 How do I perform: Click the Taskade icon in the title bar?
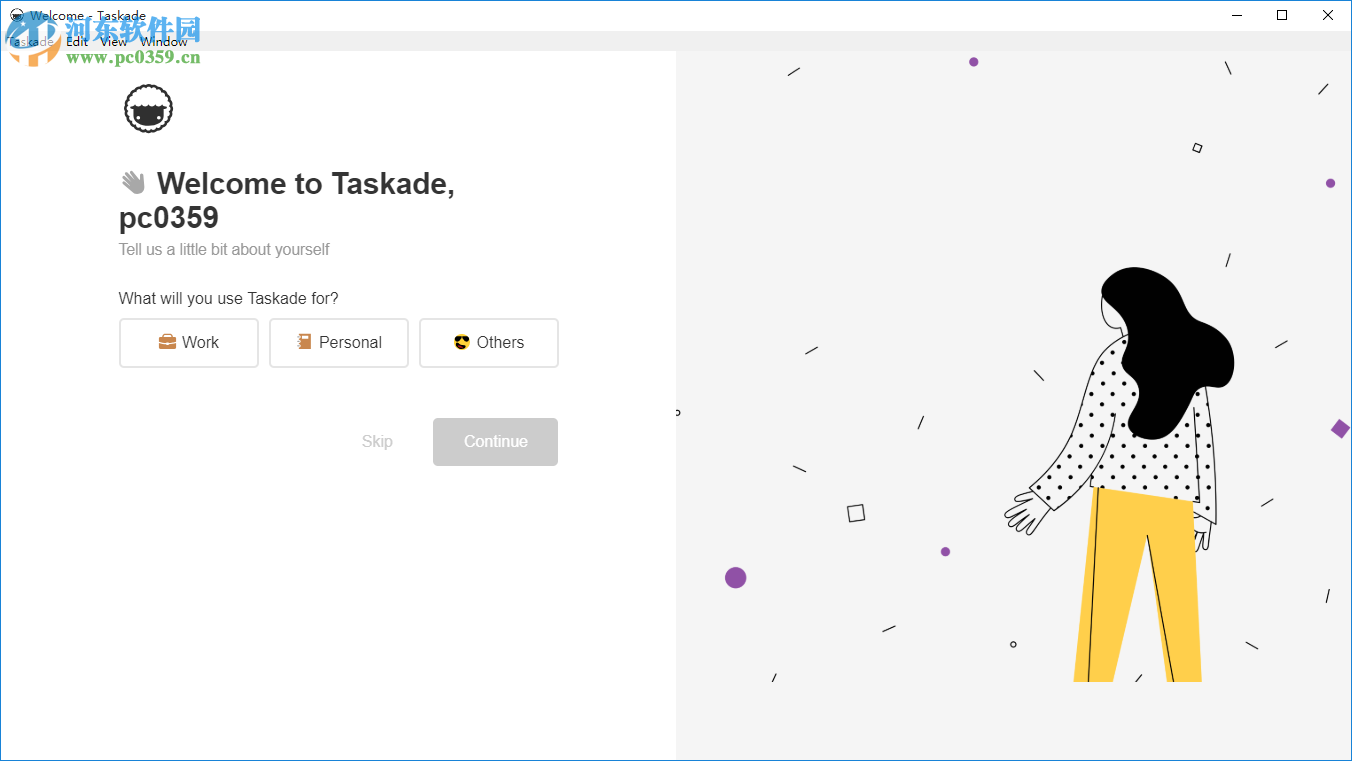tap(15, 15)
